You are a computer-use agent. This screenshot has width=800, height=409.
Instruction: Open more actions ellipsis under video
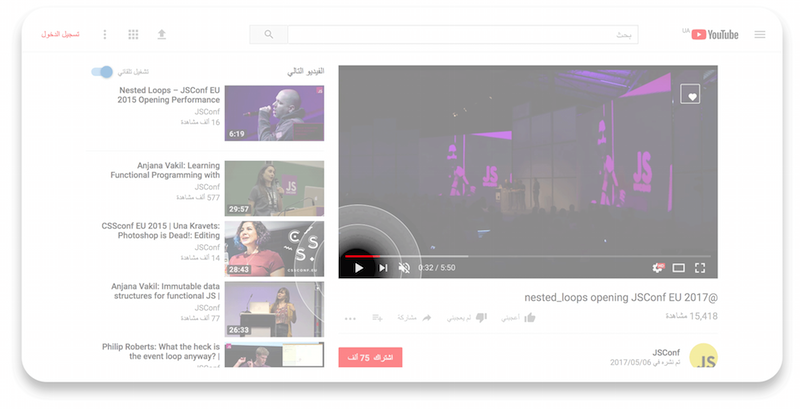point(350,319)
